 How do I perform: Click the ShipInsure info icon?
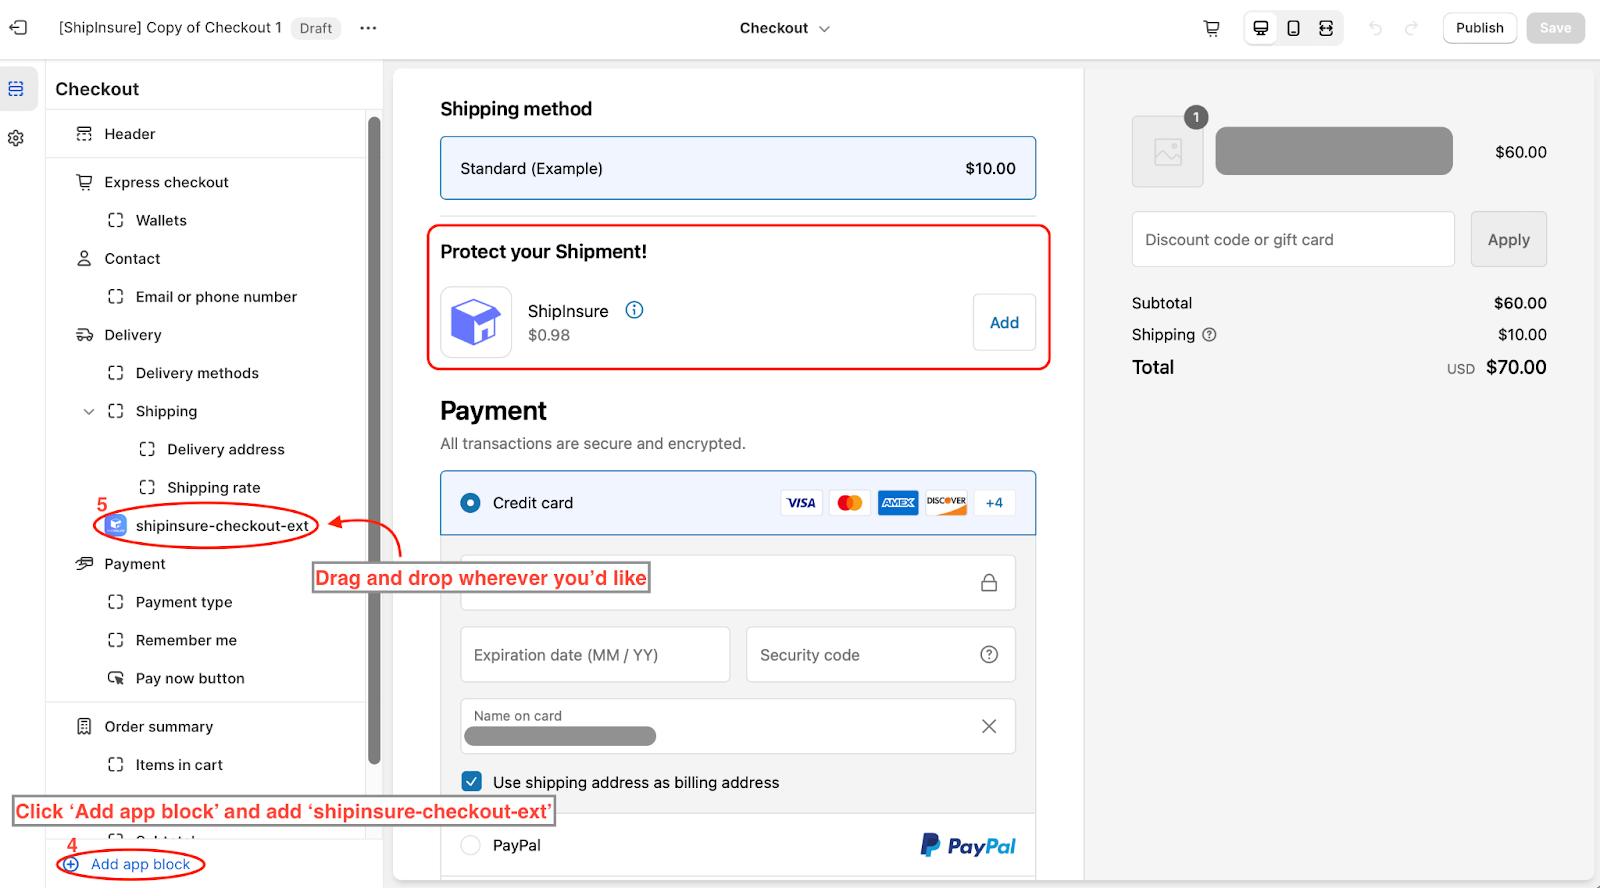pyautogui.click(x=634, y=310)
